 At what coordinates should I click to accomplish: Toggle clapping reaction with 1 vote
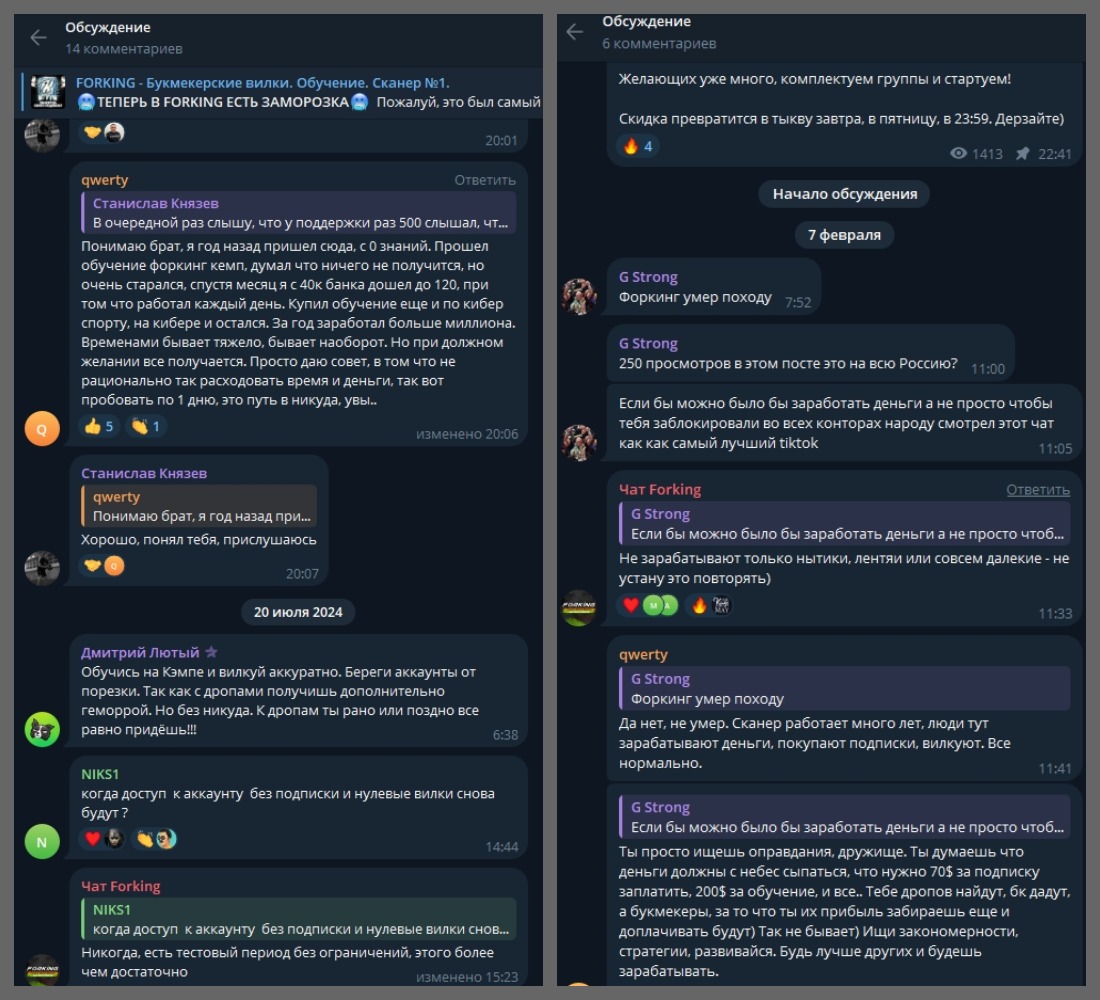click(146, 426)
